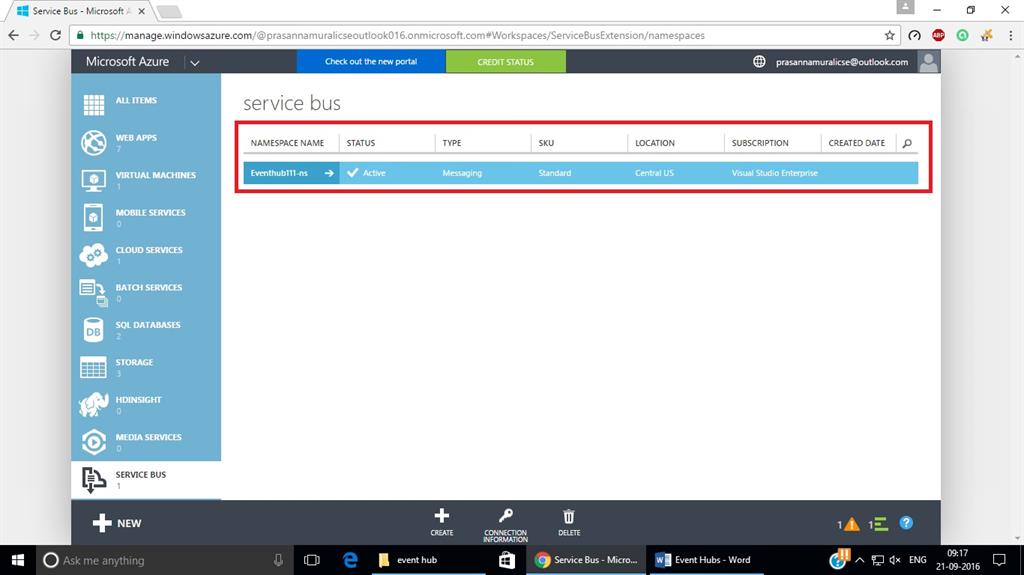This screenshot has width=1024, height=575.
Task: Click the Visual Studio Enterprise subscription cell
Action: pyautogui.click(x=775, y=173)
